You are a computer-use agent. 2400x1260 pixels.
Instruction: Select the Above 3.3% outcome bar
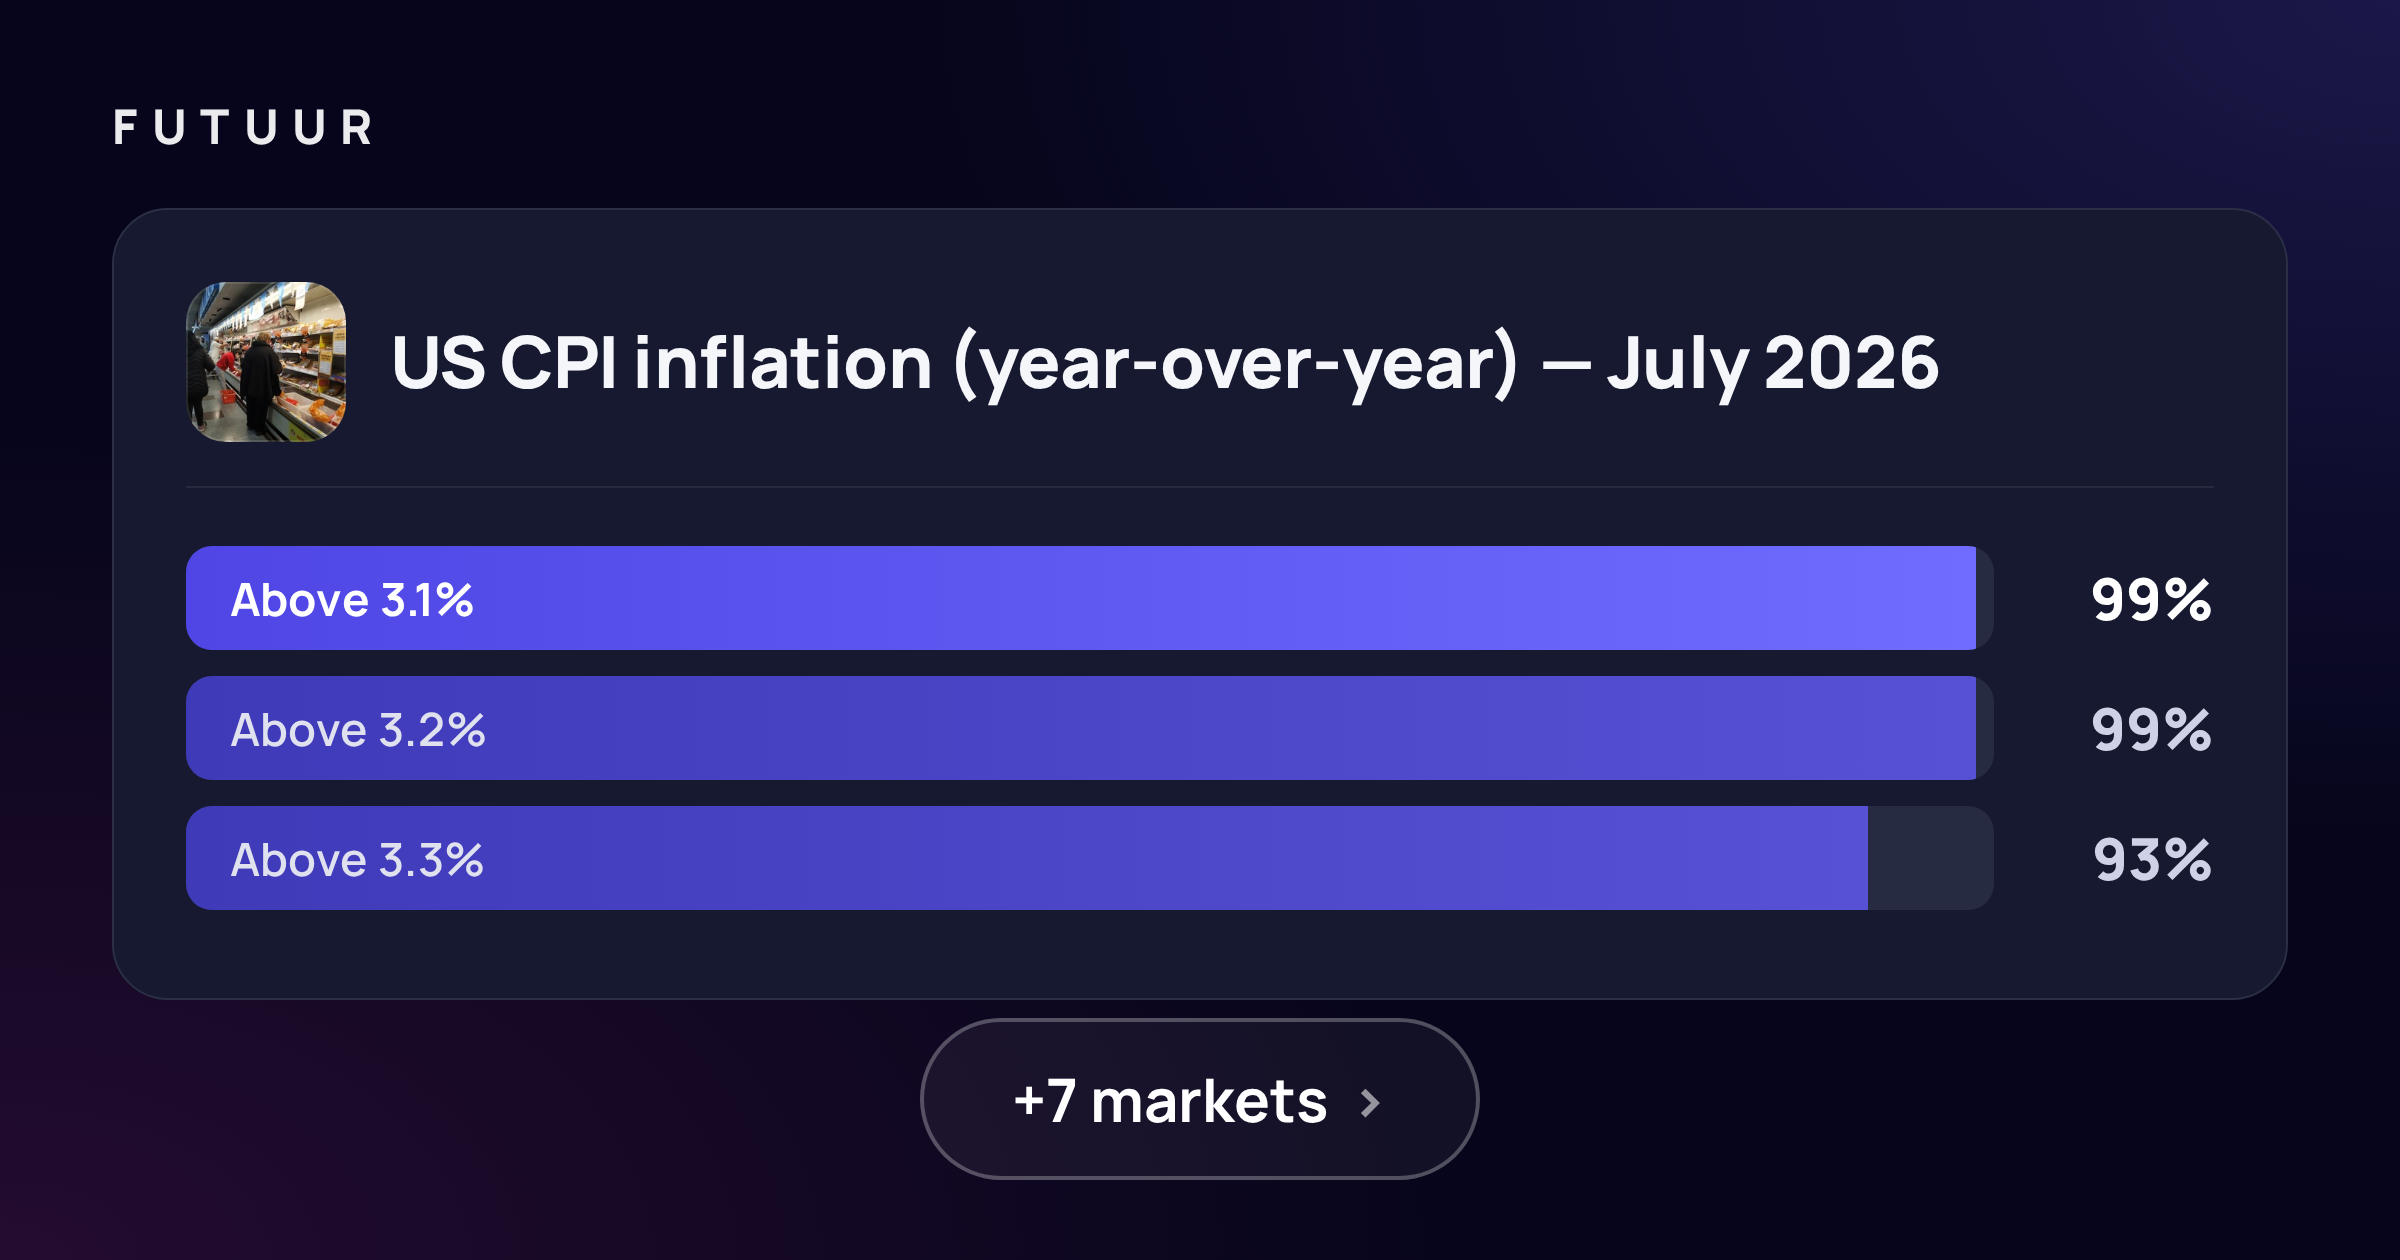1090,858
